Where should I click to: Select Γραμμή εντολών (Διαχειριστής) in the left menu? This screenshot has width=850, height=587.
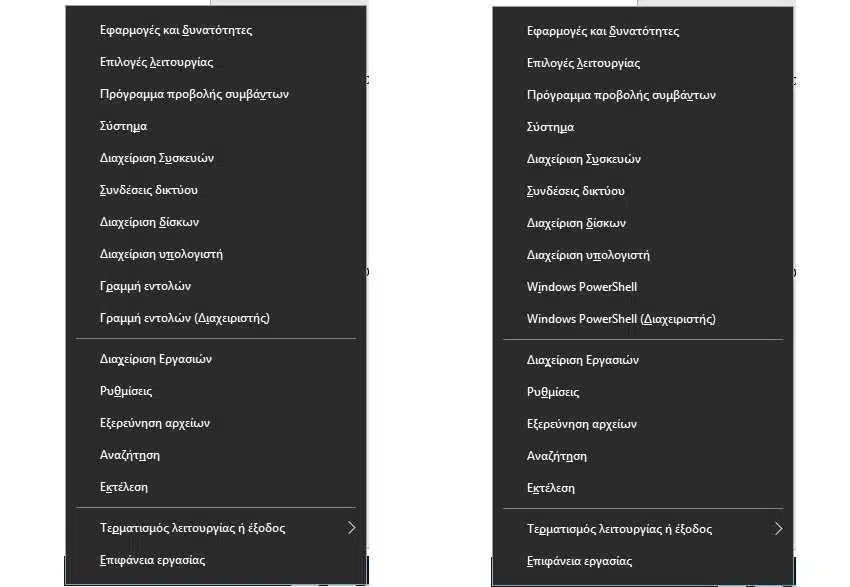coord(216,318)
